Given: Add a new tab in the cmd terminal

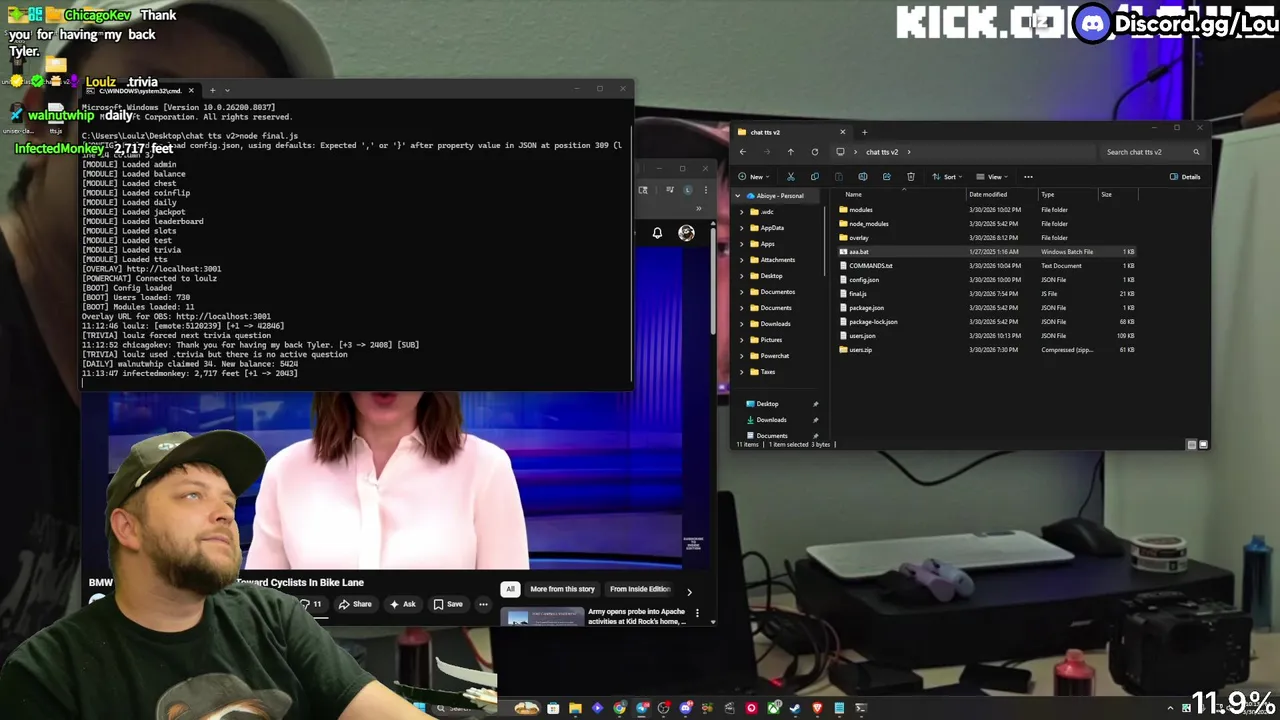Looking at the screenshot, I should coord(212,90).
